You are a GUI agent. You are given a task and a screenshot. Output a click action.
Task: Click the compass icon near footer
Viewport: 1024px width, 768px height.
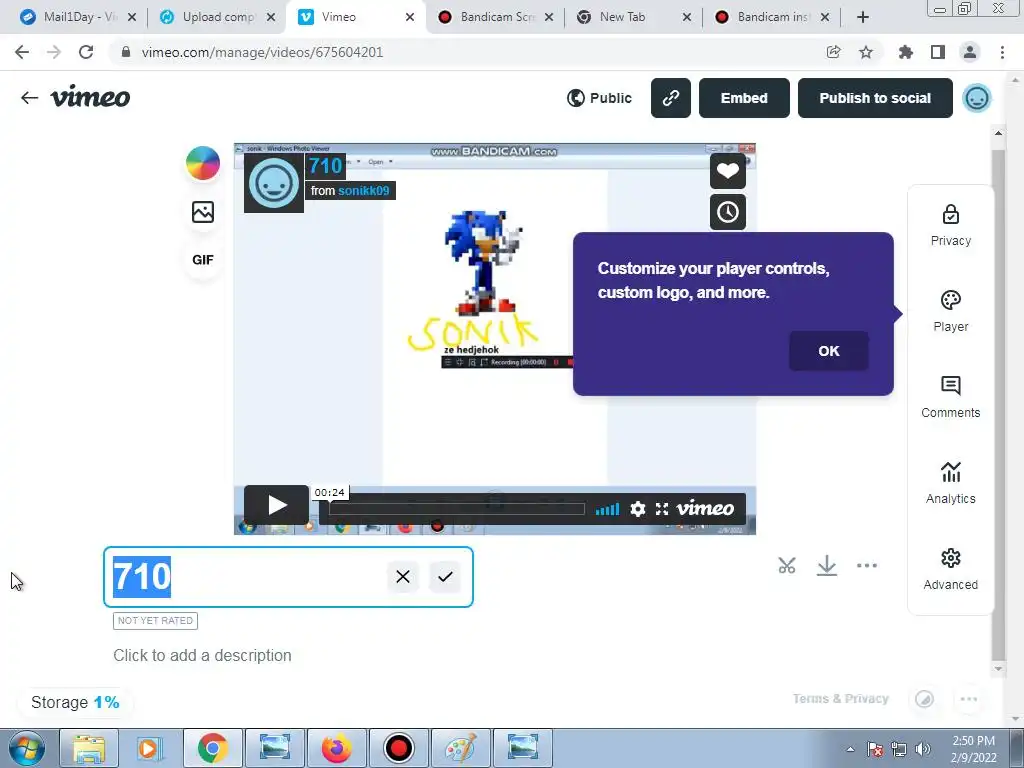click(x=924, y=699)
